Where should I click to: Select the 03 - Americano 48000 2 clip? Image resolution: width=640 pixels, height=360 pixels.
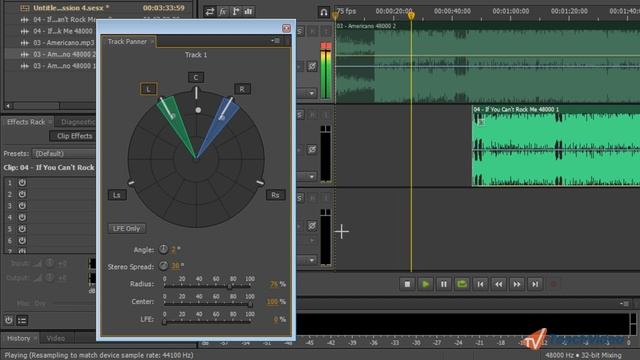[487, 62]
